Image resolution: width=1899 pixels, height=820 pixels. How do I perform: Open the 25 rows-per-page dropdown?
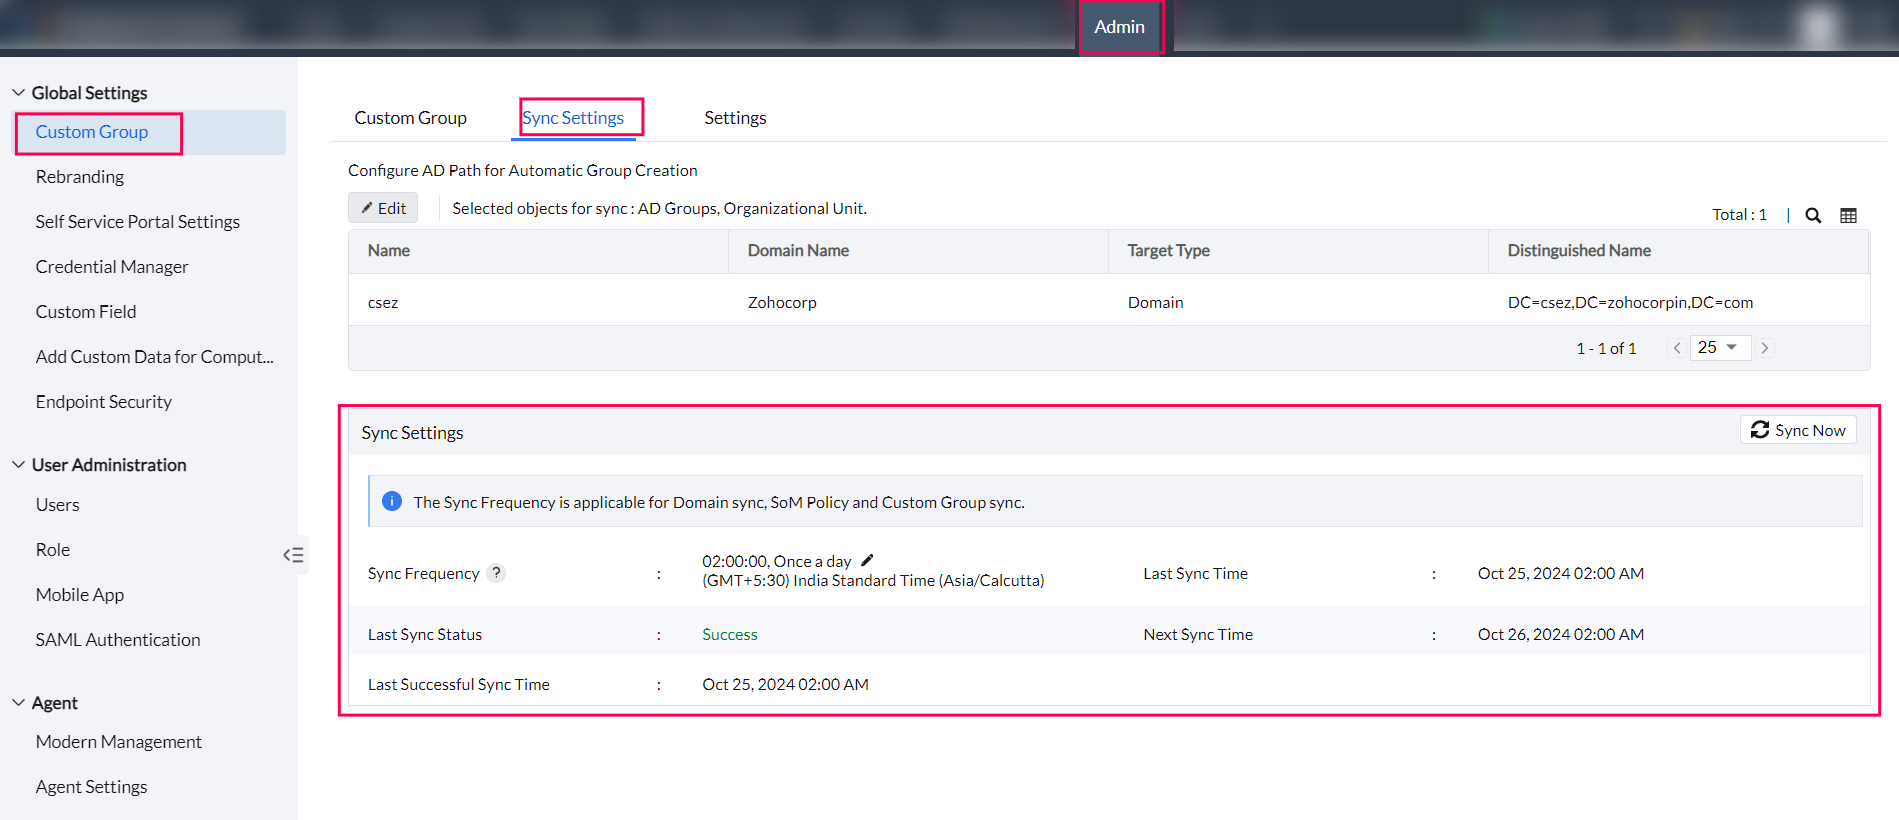pyautogui.click(x=1718, y=348)
